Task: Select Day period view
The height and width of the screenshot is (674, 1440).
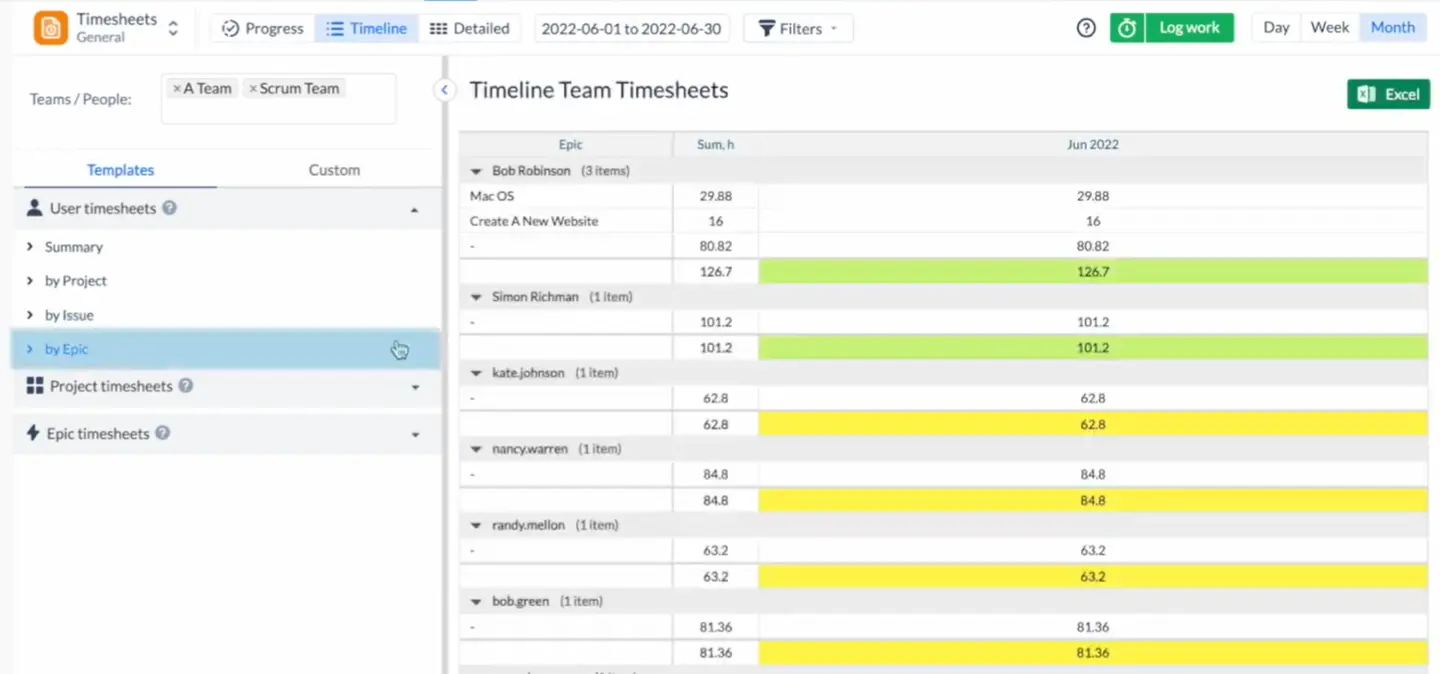Action: [1276, 28]
